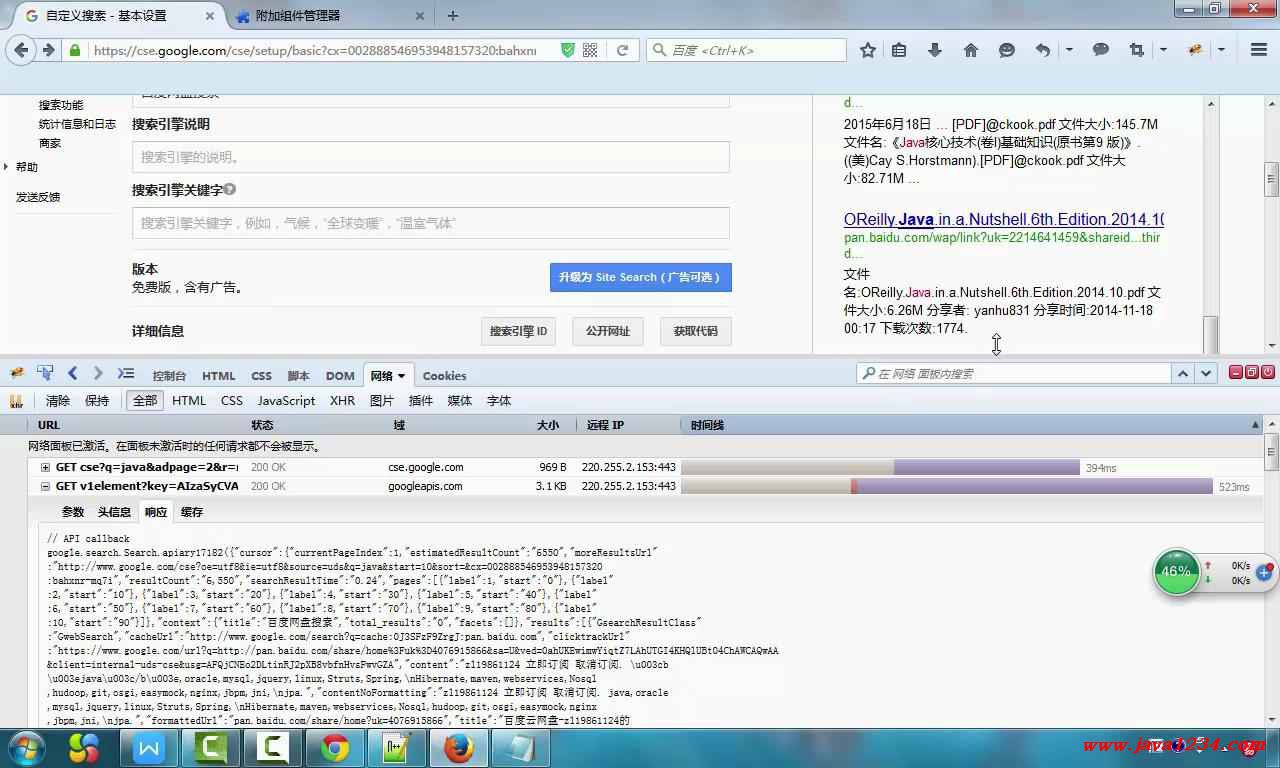Click 升级为 Site Search button
Image resolution: width=1280 pixels, height=768 pixels.
click(640, 277)
